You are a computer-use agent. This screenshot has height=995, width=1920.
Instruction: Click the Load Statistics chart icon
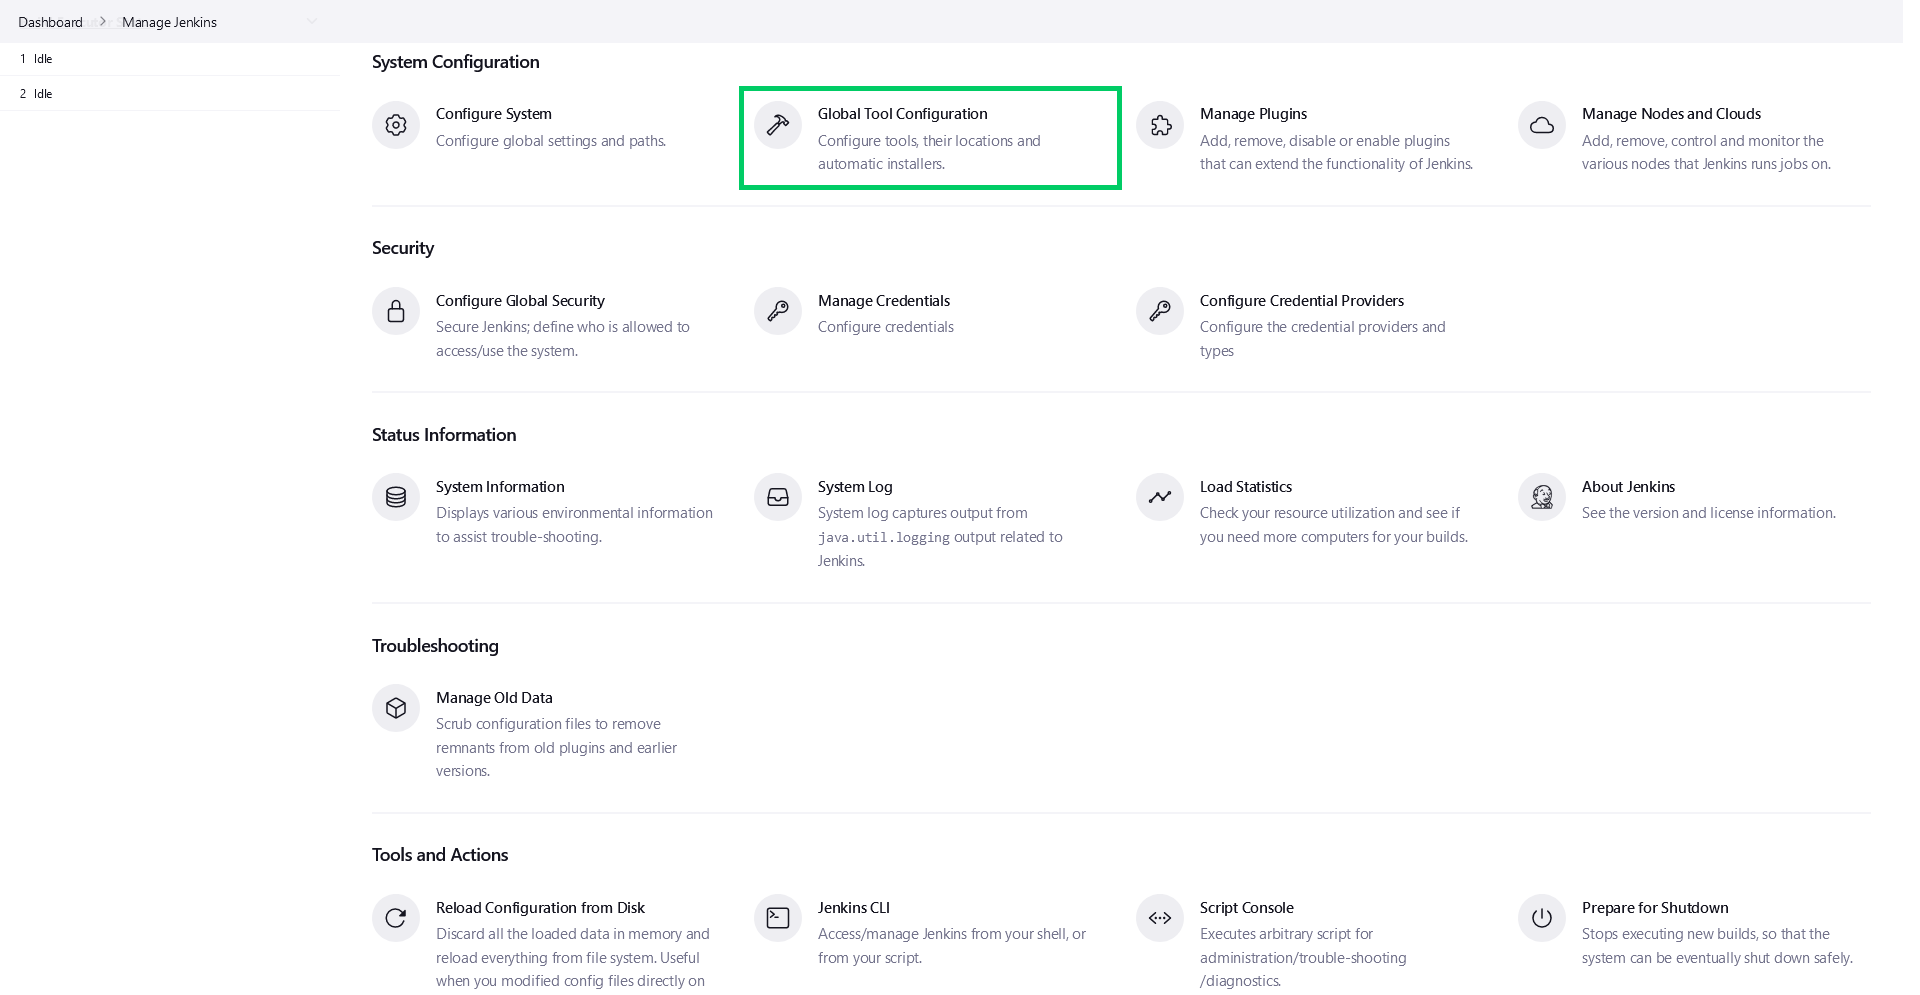click(1160, 497)
